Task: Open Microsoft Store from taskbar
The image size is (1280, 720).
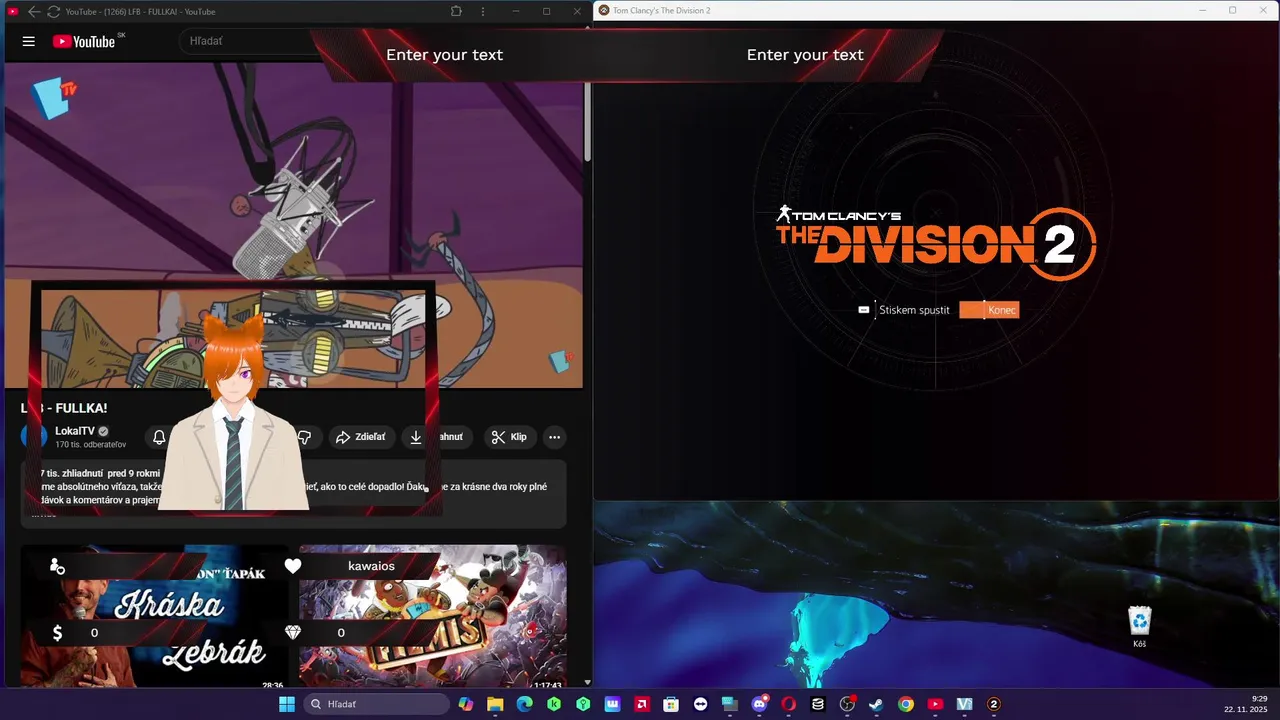Action: tap(671, 704)
